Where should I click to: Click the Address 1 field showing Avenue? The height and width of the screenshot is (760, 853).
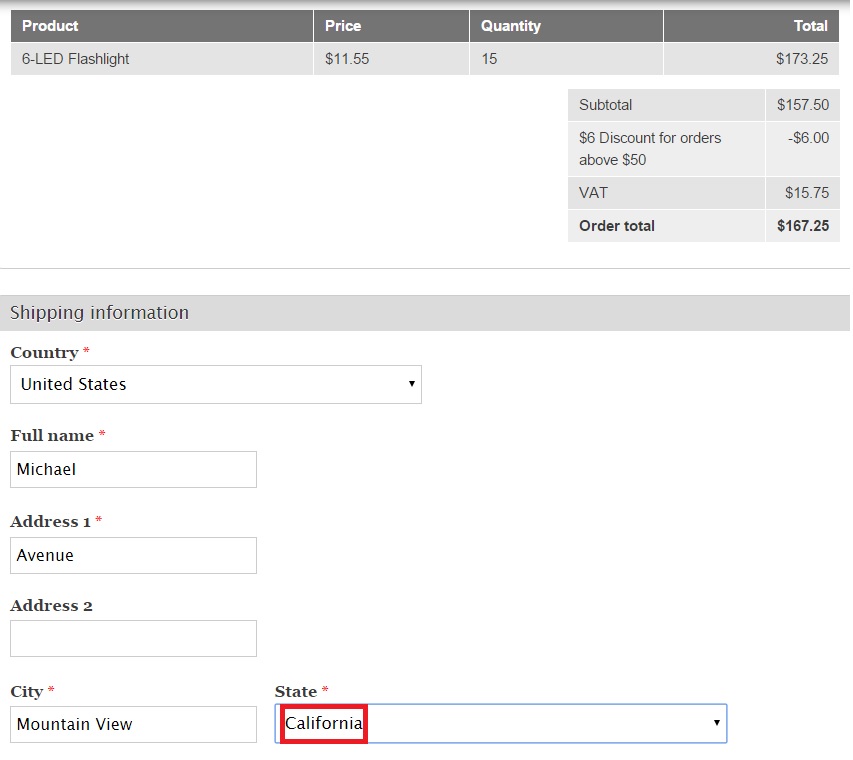click(x=133, y=555)
